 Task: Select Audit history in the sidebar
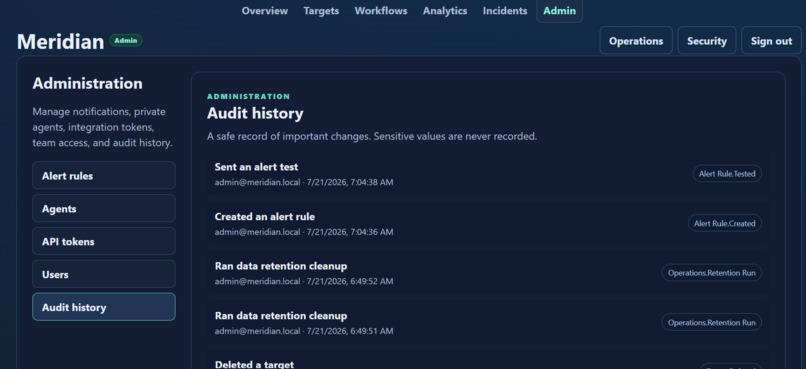(x=104, y=307)
